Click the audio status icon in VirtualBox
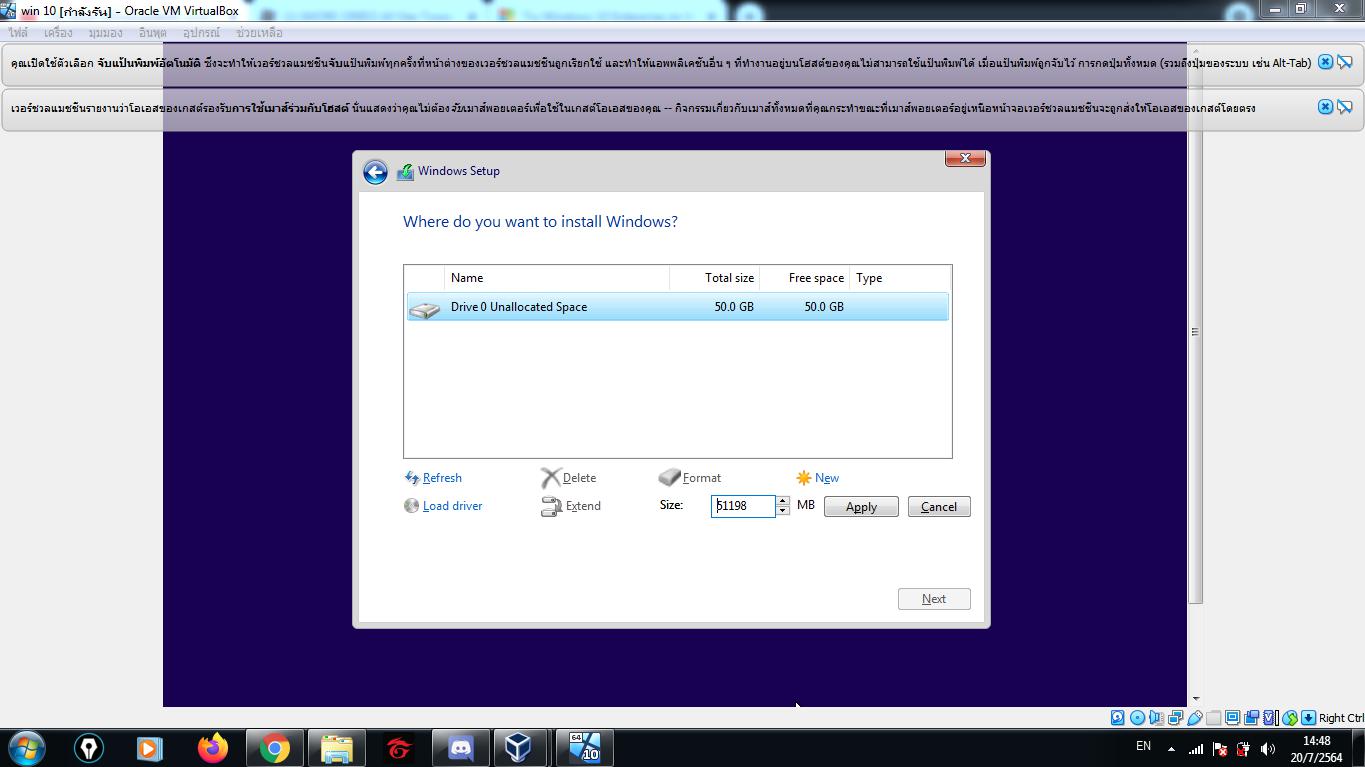This screenshot has width=1365, height=767. (1156, 718)
